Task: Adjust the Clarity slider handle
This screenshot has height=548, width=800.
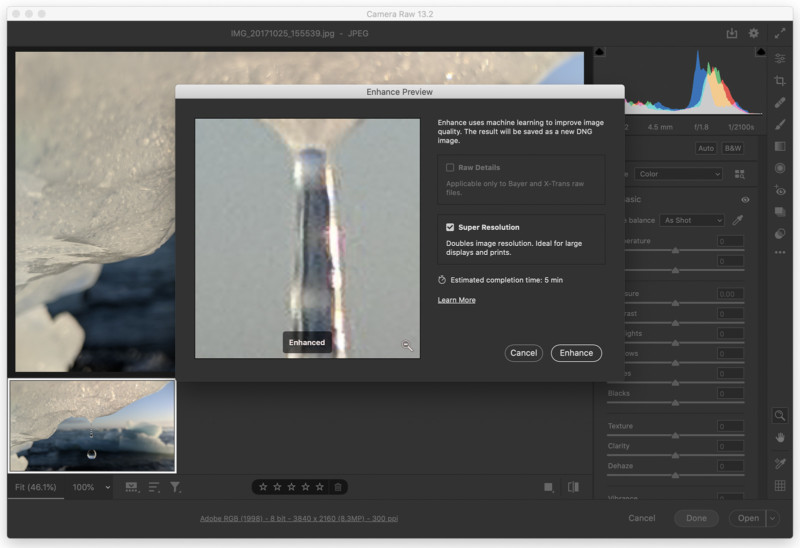Action: coord(675,456)
